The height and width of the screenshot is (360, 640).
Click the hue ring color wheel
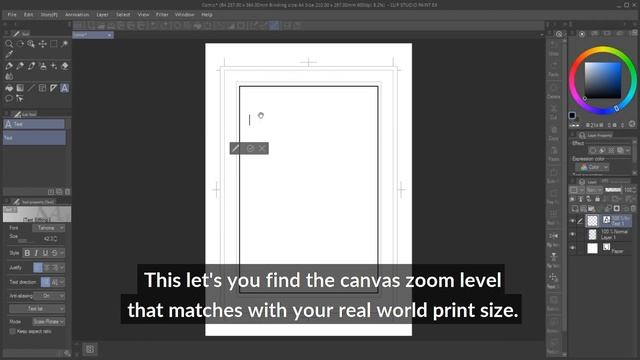(x=603, y=49)
